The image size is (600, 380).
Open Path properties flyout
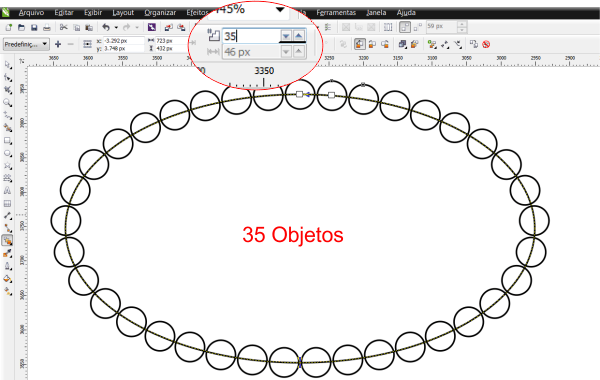458,44
